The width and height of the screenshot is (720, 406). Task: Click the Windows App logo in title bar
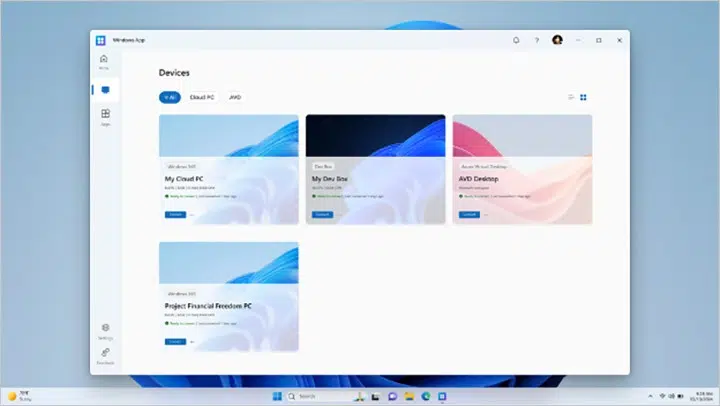coord(101,40)
